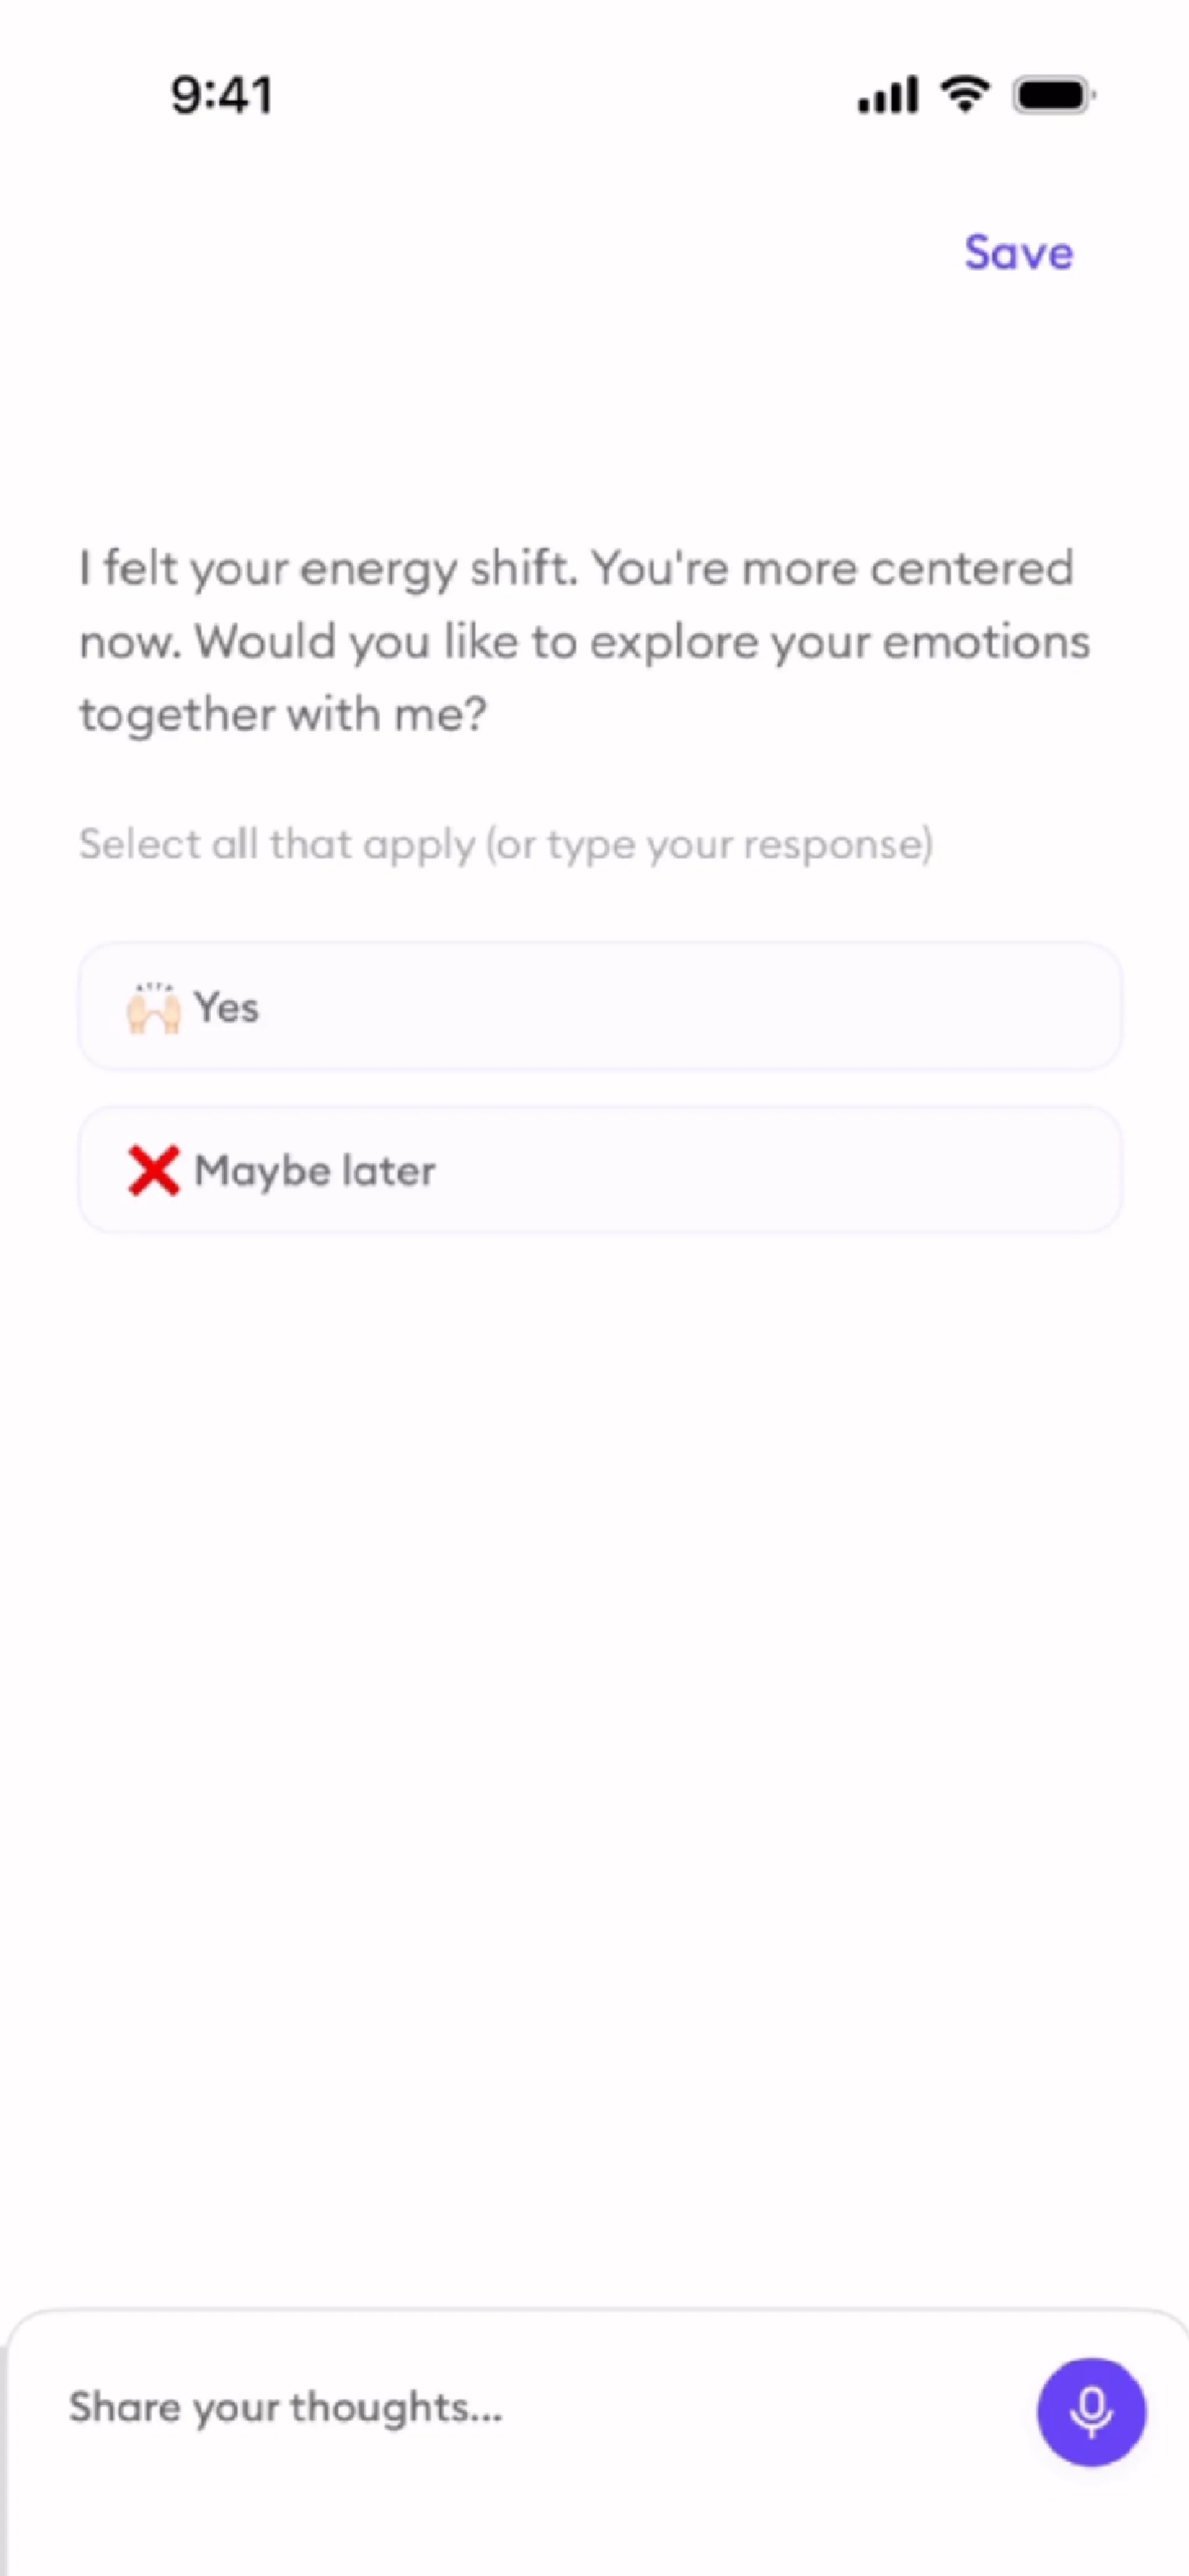Save the response using Save
Image resolution: width=1189 pixels, height=2576 pixels.
1018,252
